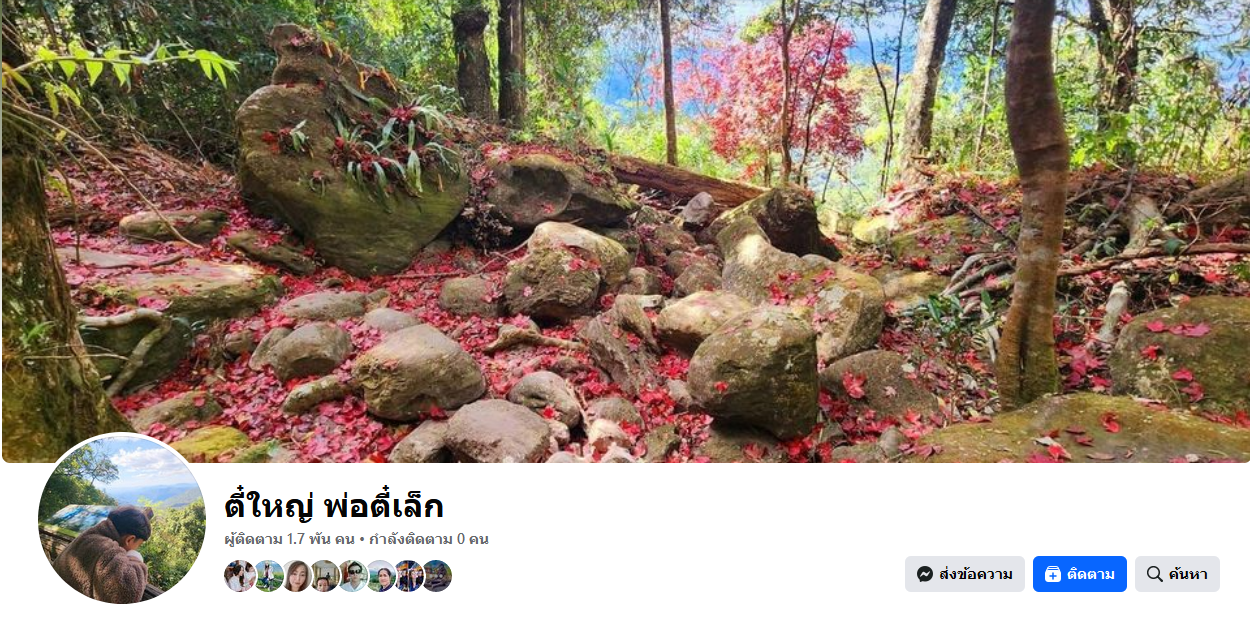Send a message via ส่งข้อความ button
Viewport: 1250px width, 617px height.
pos(965,574)
